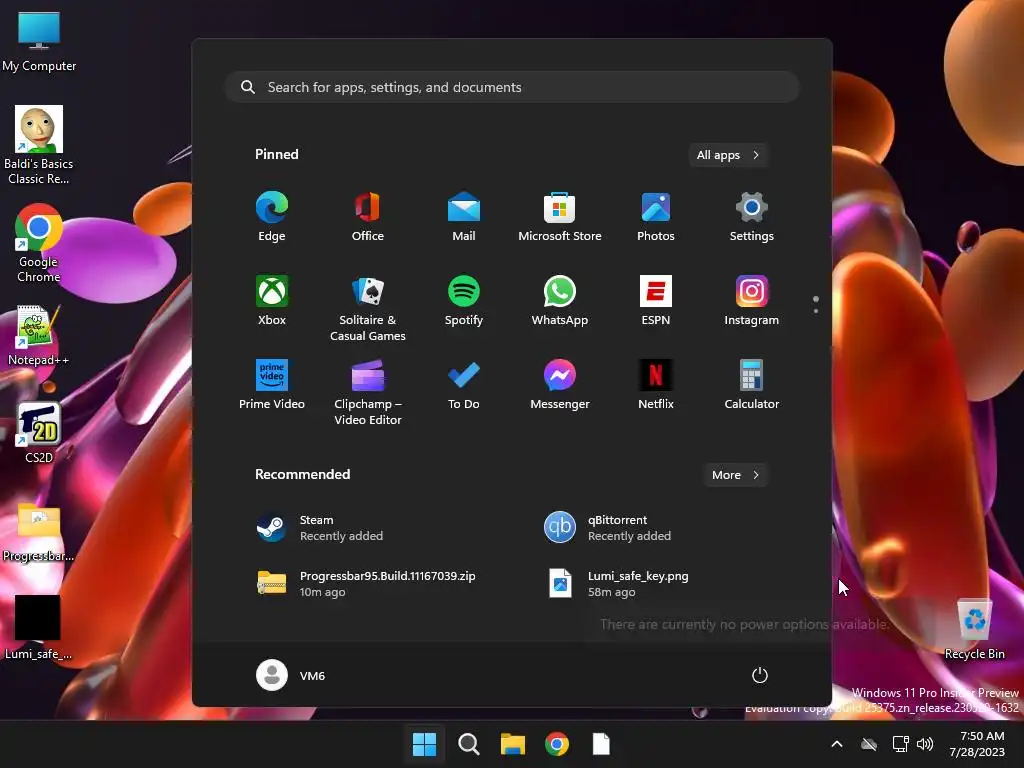Screen dimensions: 1024x768
Task: Open the clock showing 7:50 AM
Action: [977, 744]
